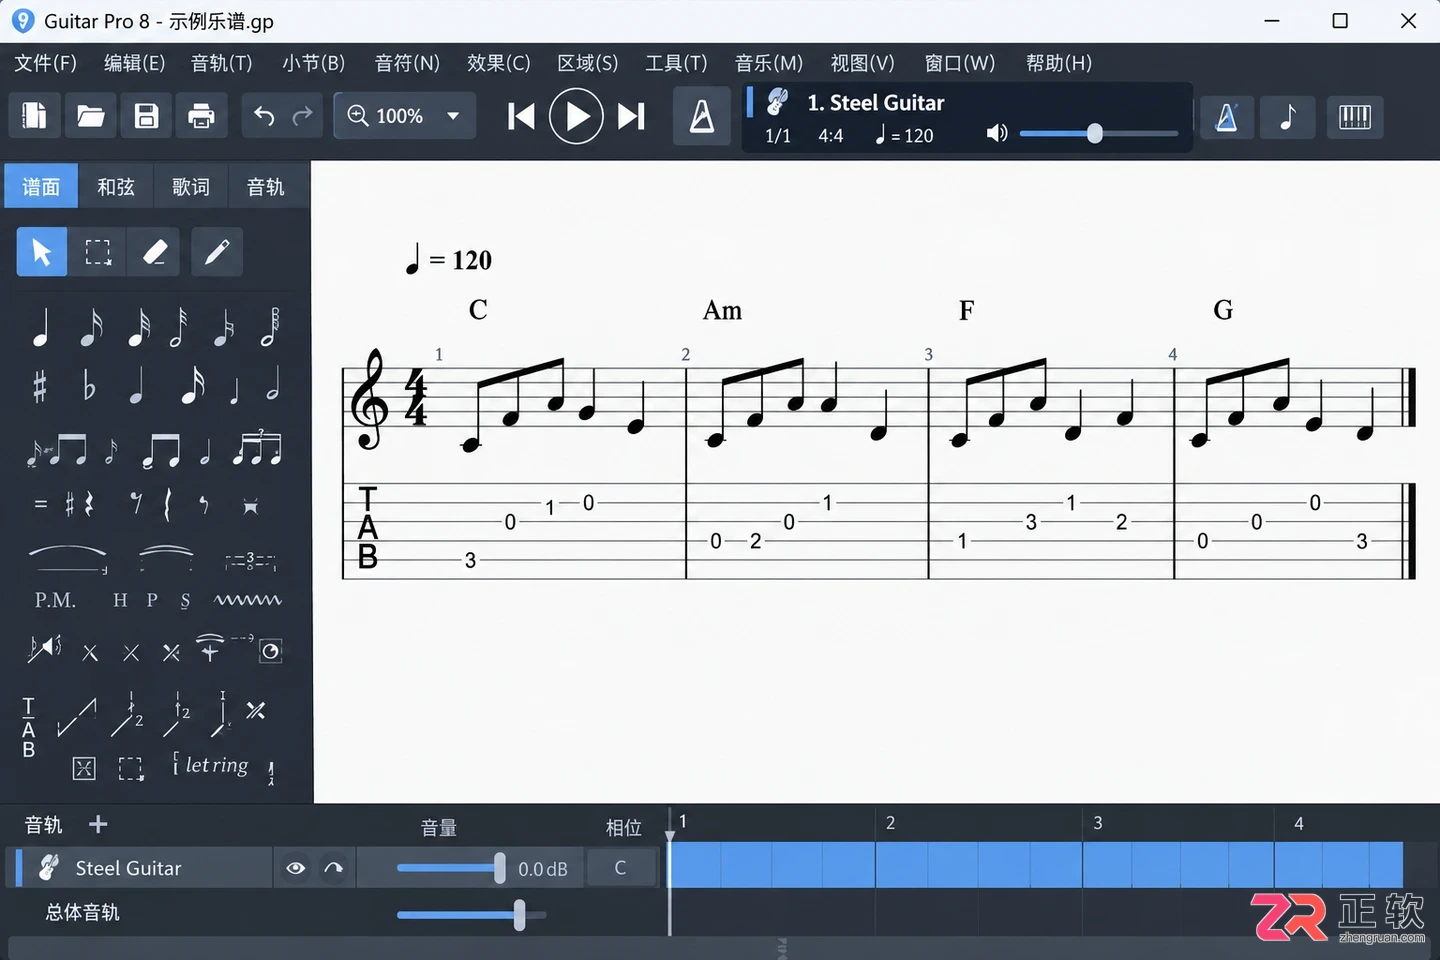The image size is (1440, 960).
Task: Open the 工具(T) menu
Action: (x=677, y=63)
